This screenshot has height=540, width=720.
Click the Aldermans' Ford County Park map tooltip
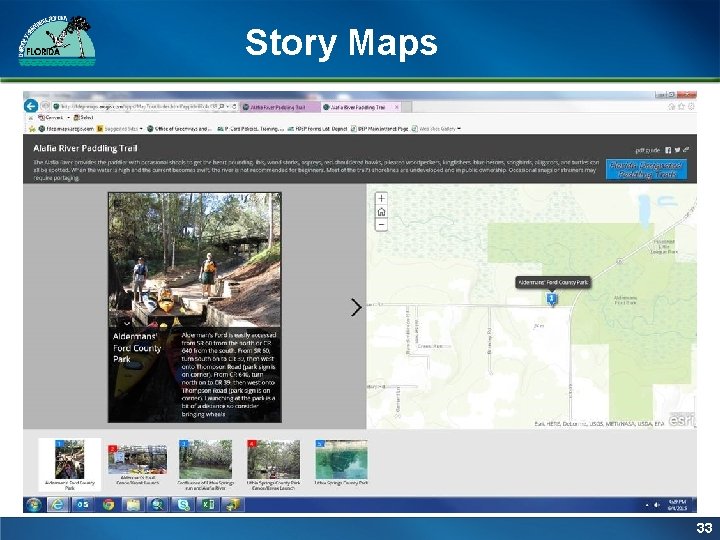click(x=553, y=282)
